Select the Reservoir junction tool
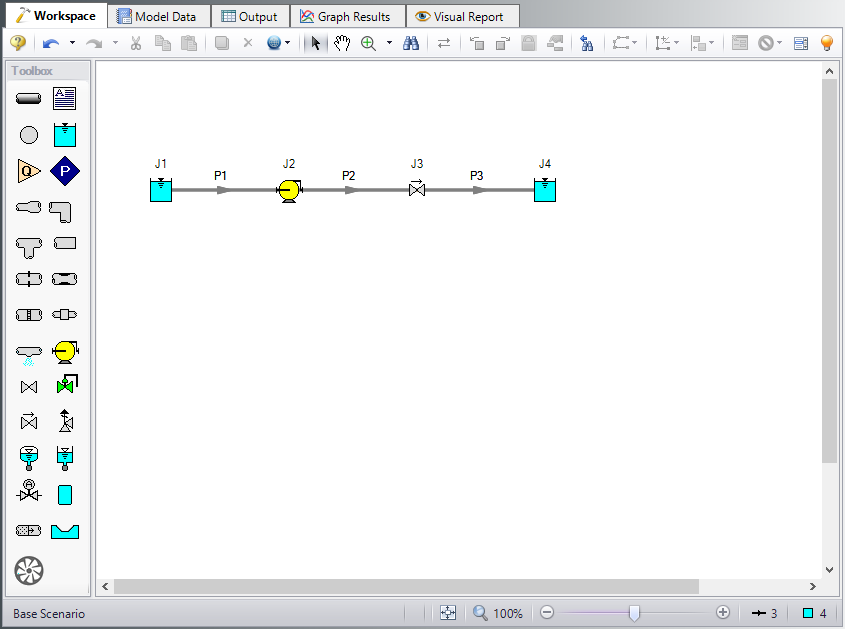The height and width of the screenshot is (629, 845). click(x=64, y=134)
